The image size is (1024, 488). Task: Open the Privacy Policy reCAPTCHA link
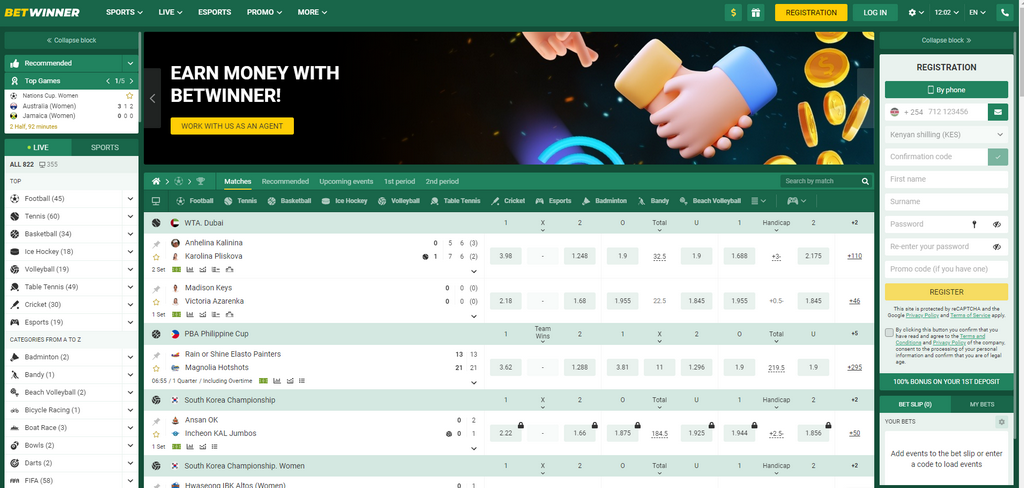(x=921, y=315)
